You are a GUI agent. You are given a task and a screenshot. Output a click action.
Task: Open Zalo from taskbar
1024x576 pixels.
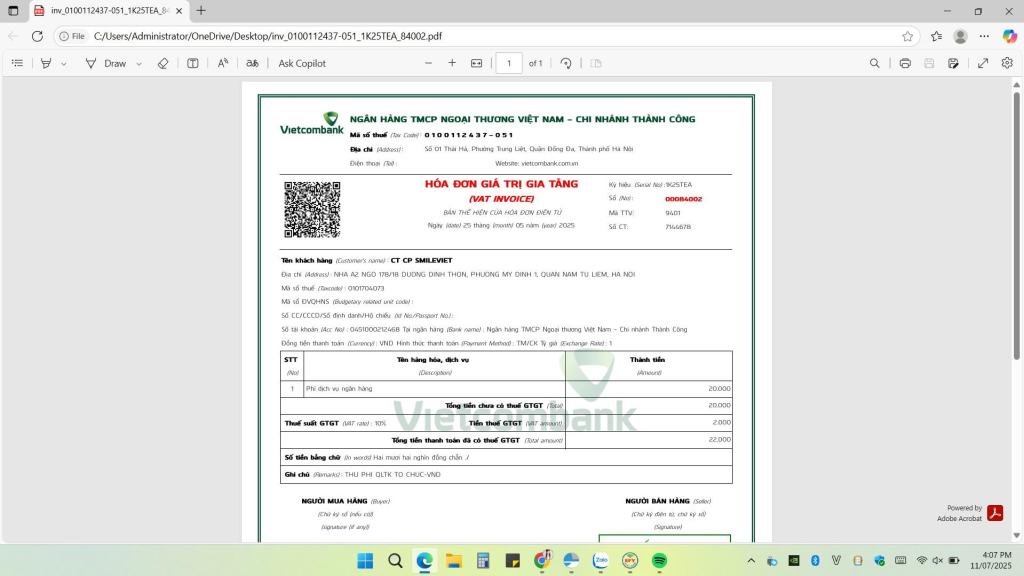click(x=601, y=560)
